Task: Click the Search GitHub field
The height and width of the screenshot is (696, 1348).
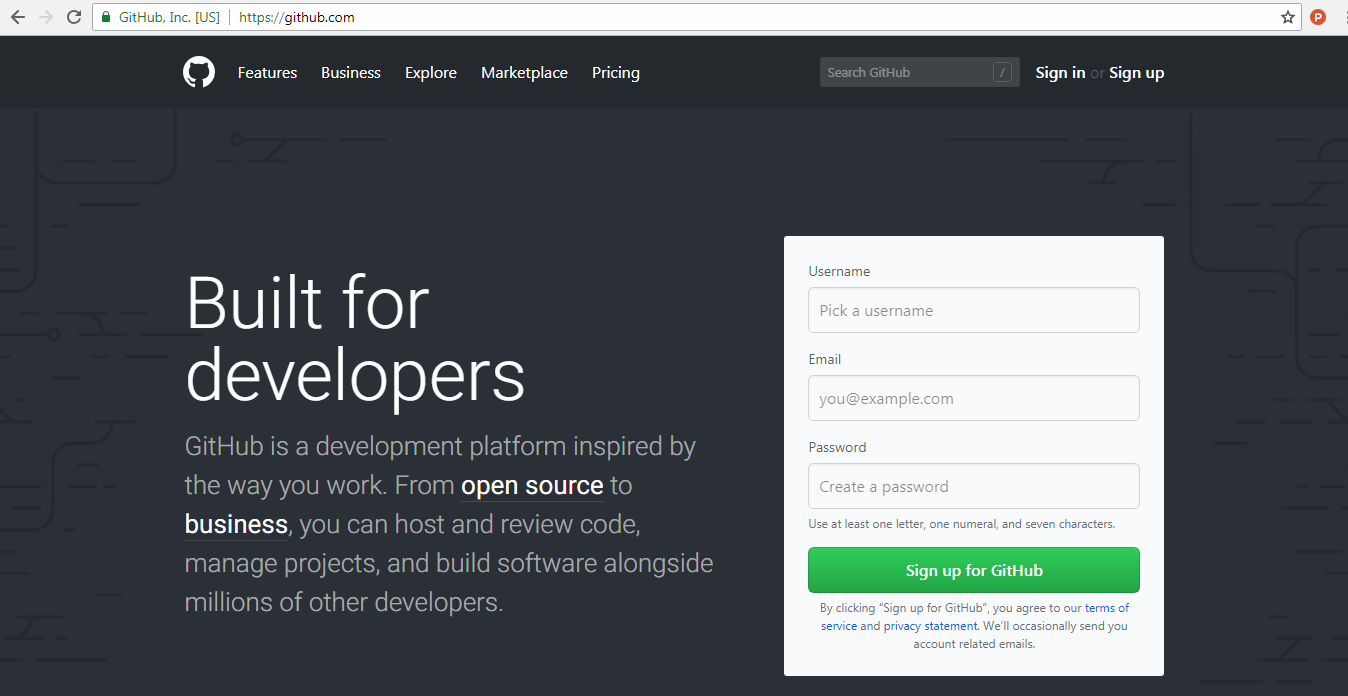Action: point(920,72)
